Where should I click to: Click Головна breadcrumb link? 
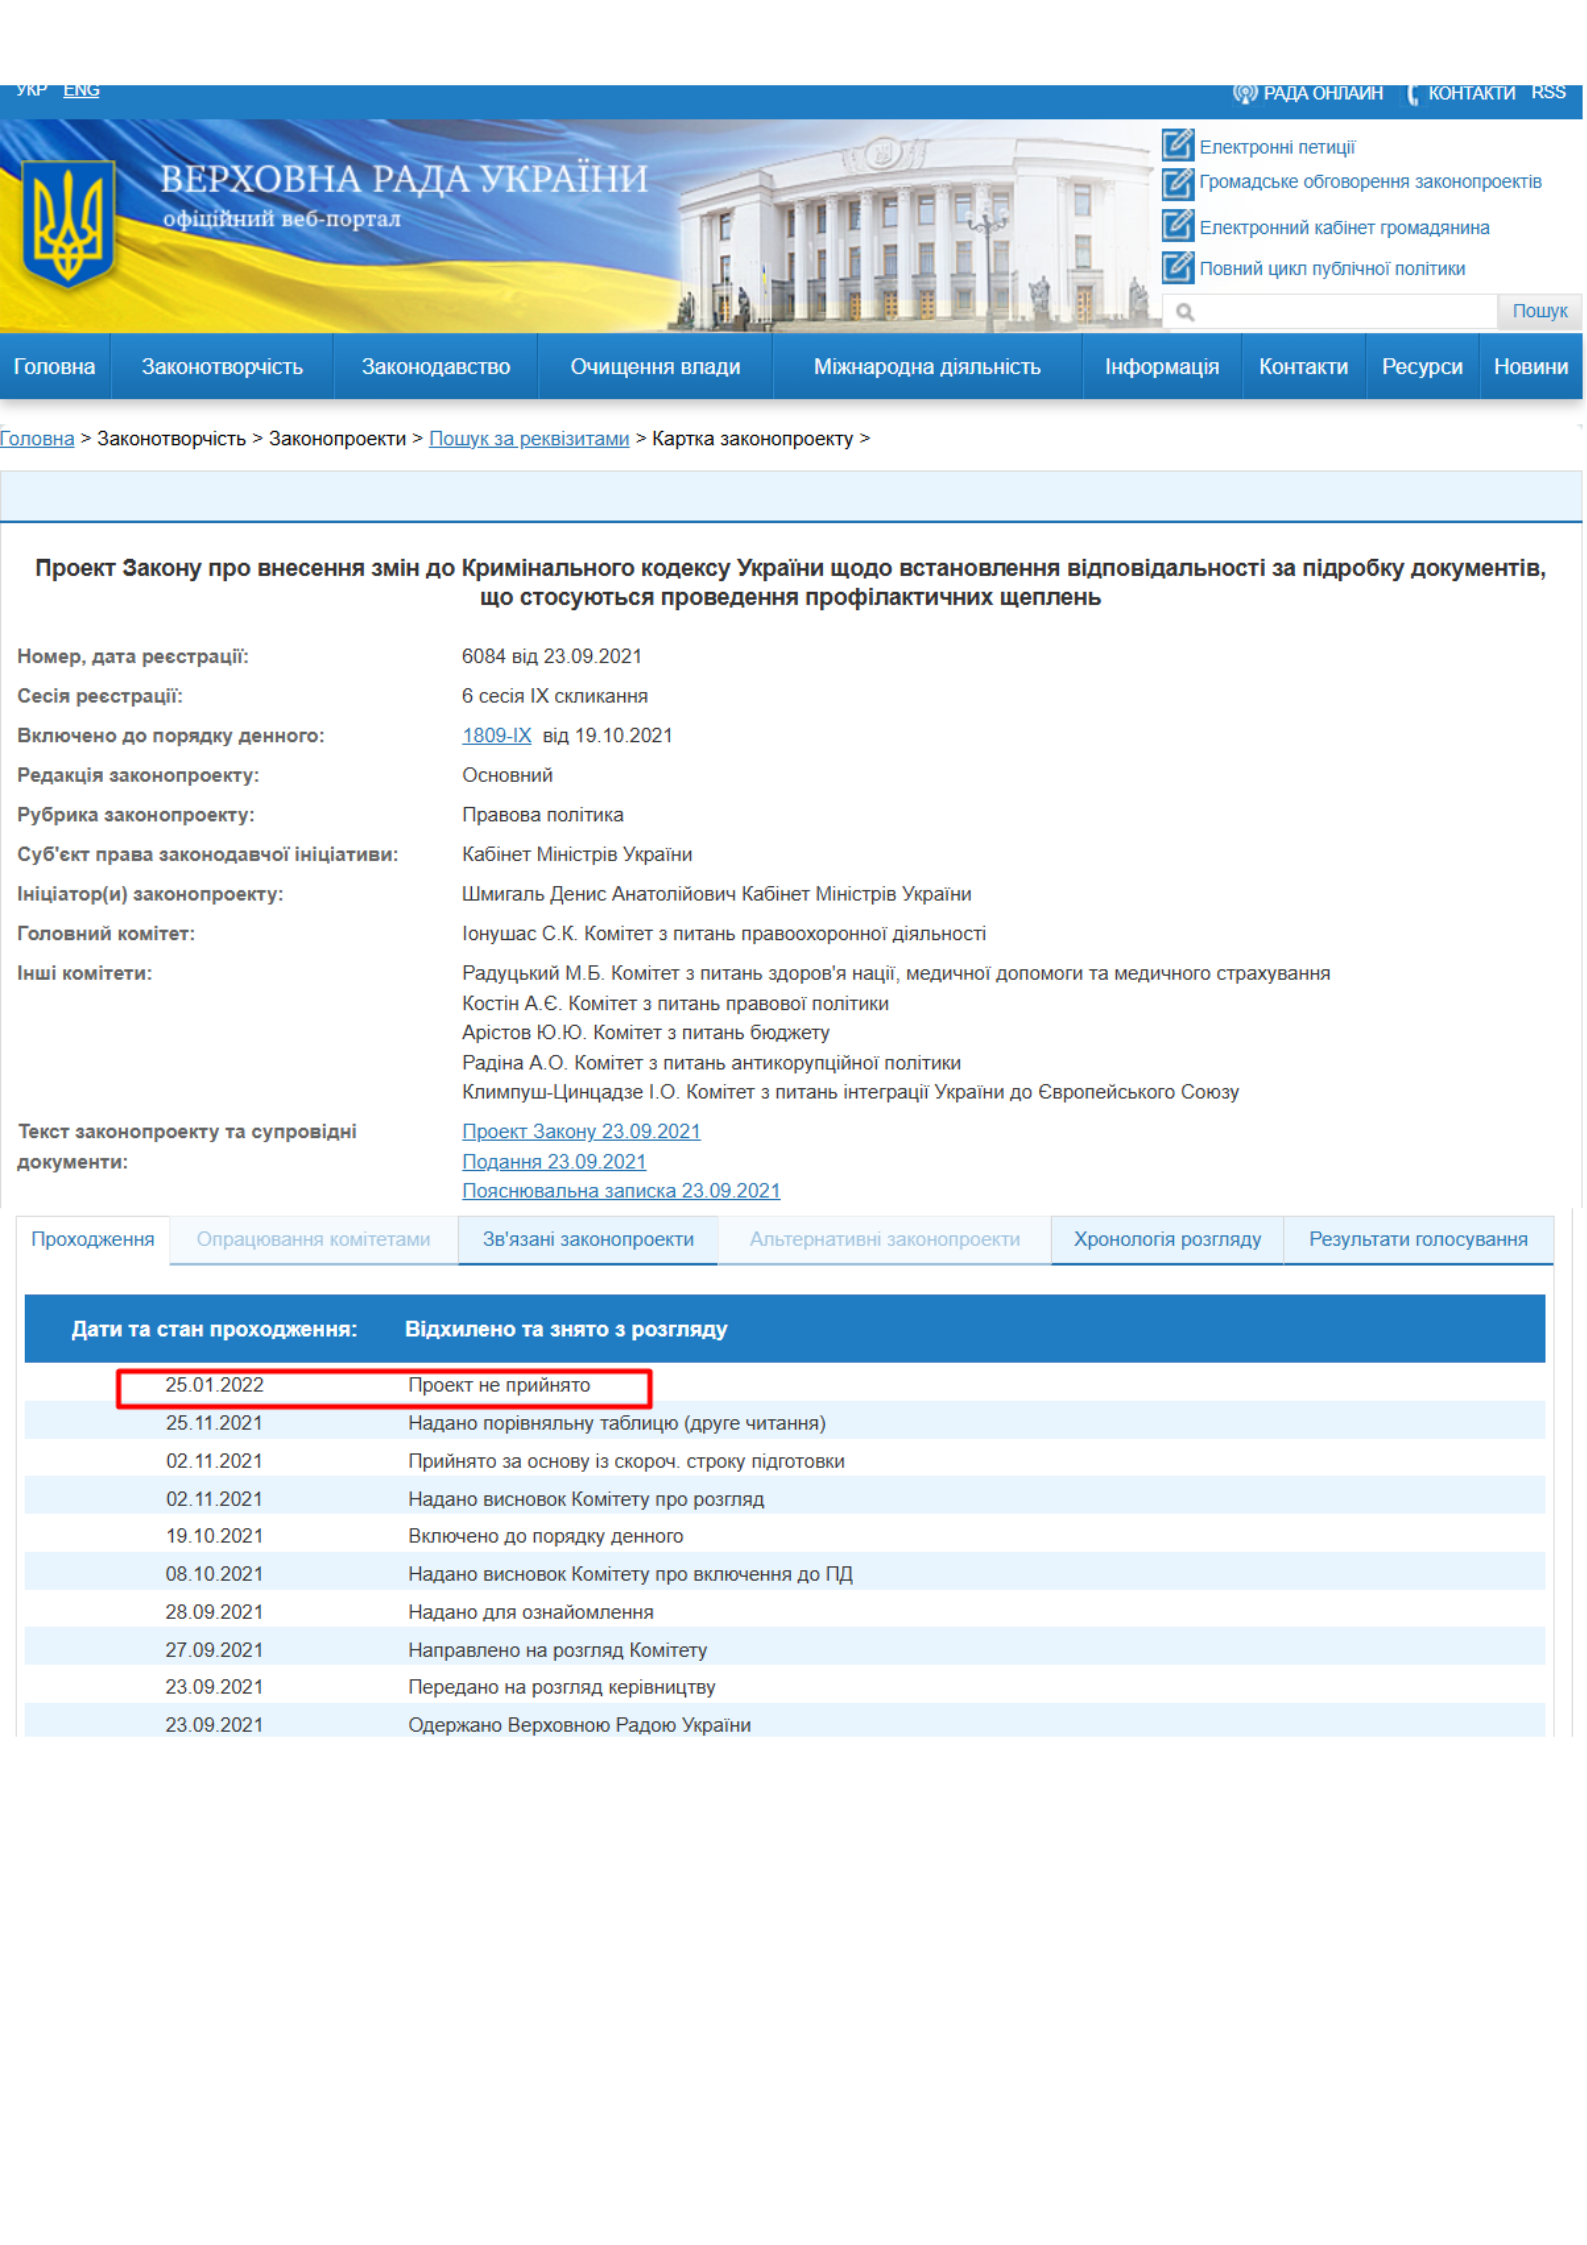pyautogui.click(x=37, y=439)
